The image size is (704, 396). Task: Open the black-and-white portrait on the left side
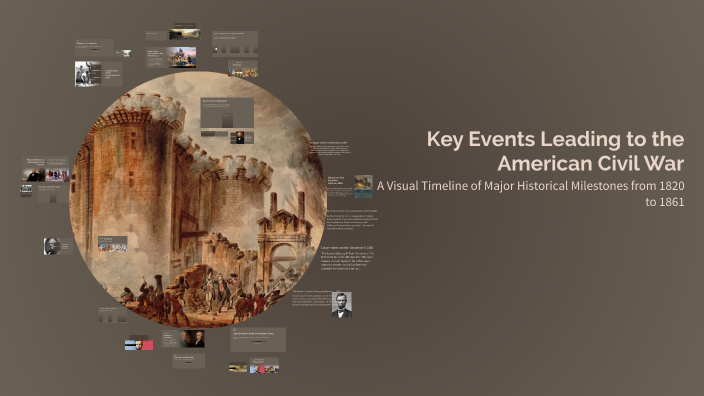[52, 246]
